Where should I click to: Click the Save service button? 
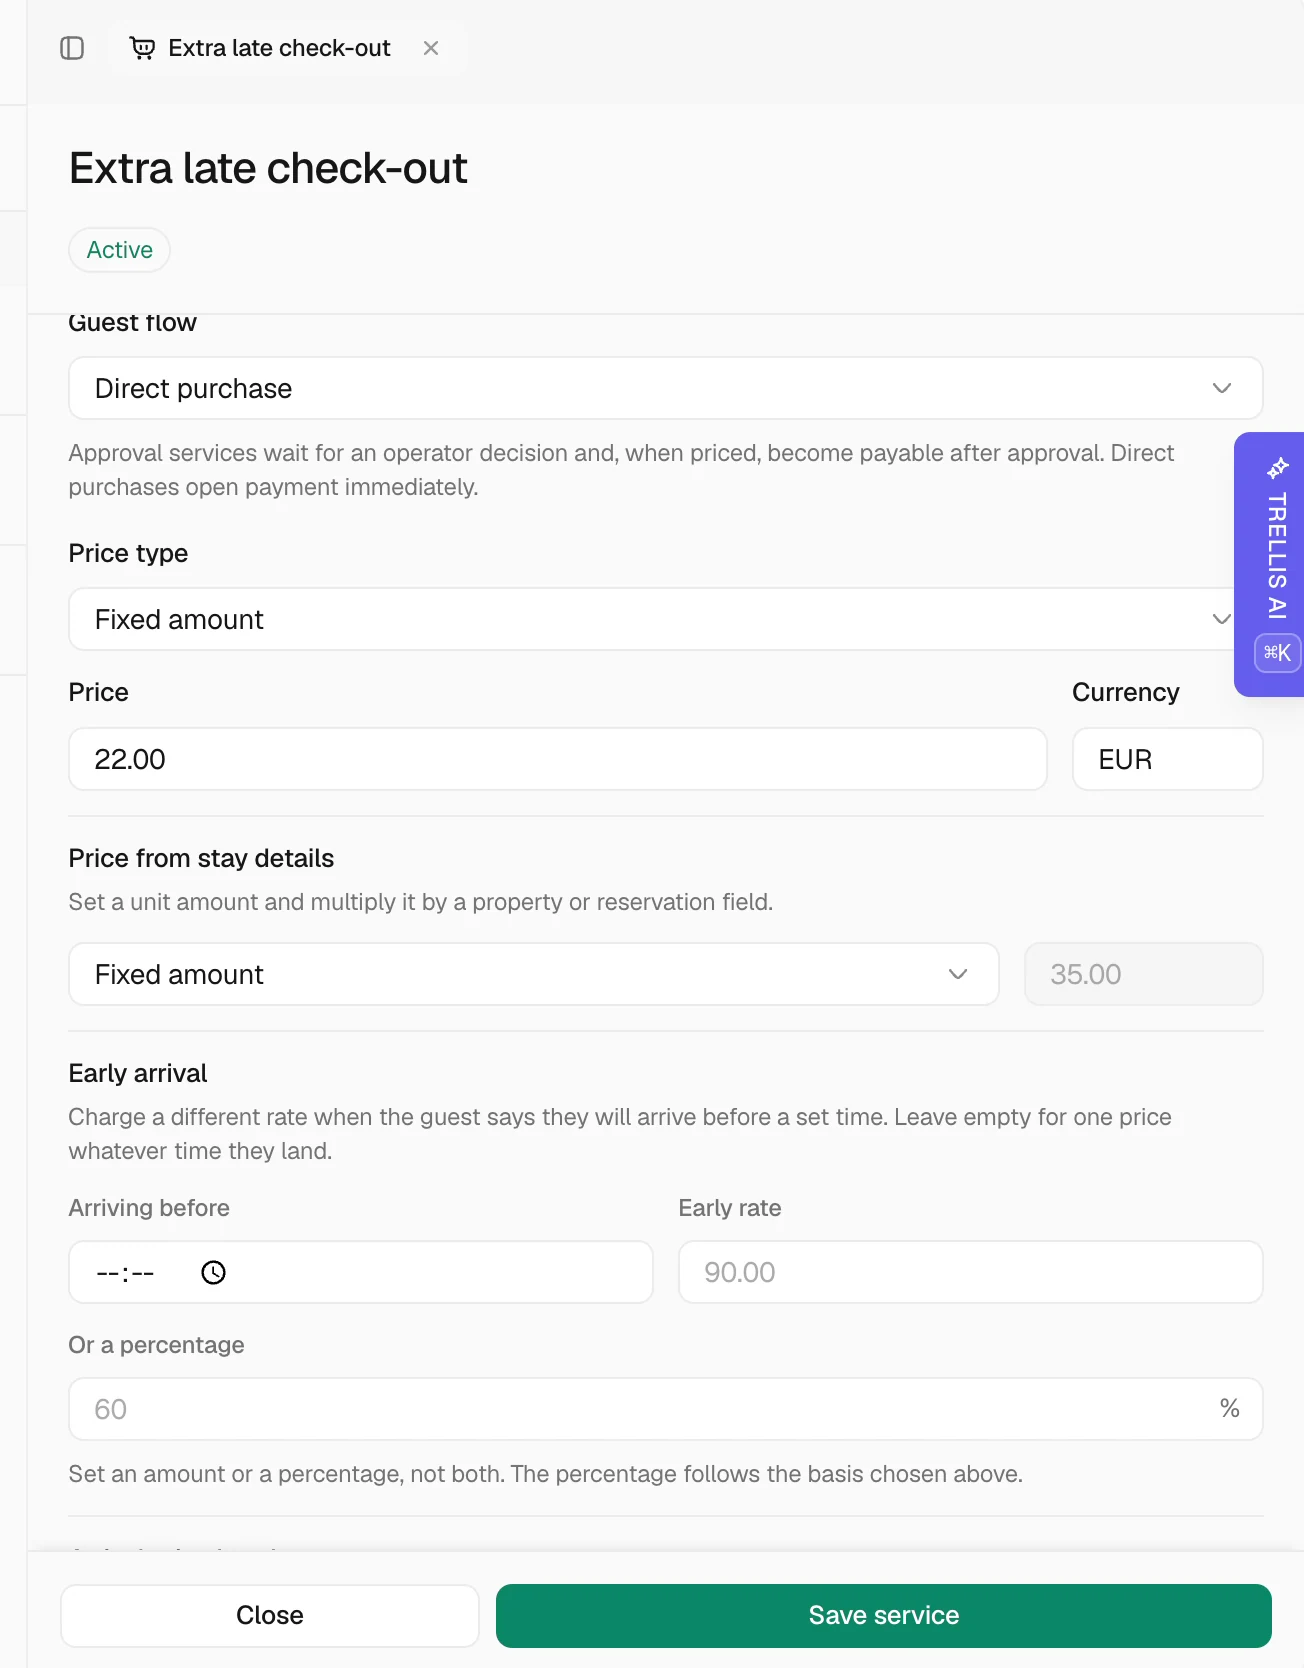(x=884, y=1615)
